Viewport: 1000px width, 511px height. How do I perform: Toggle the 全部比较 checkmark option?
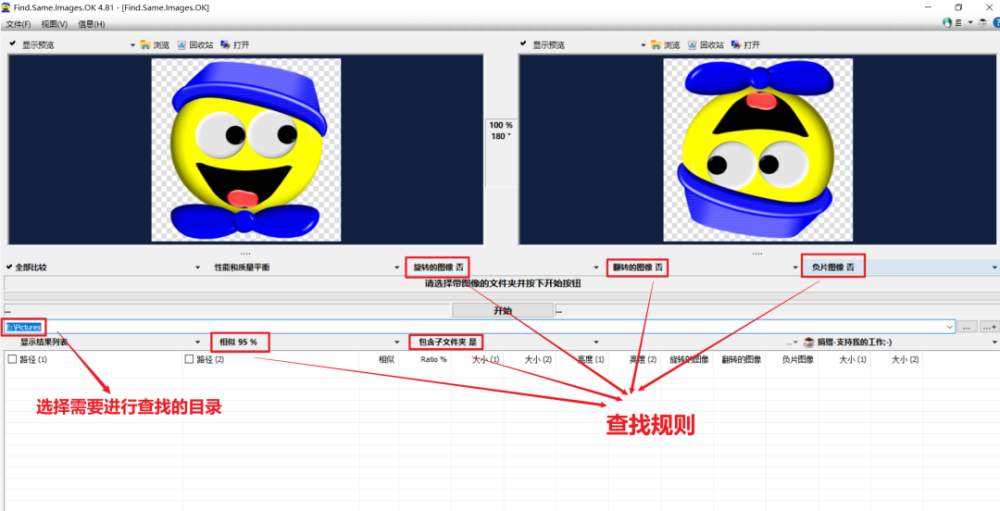[9, 267]
